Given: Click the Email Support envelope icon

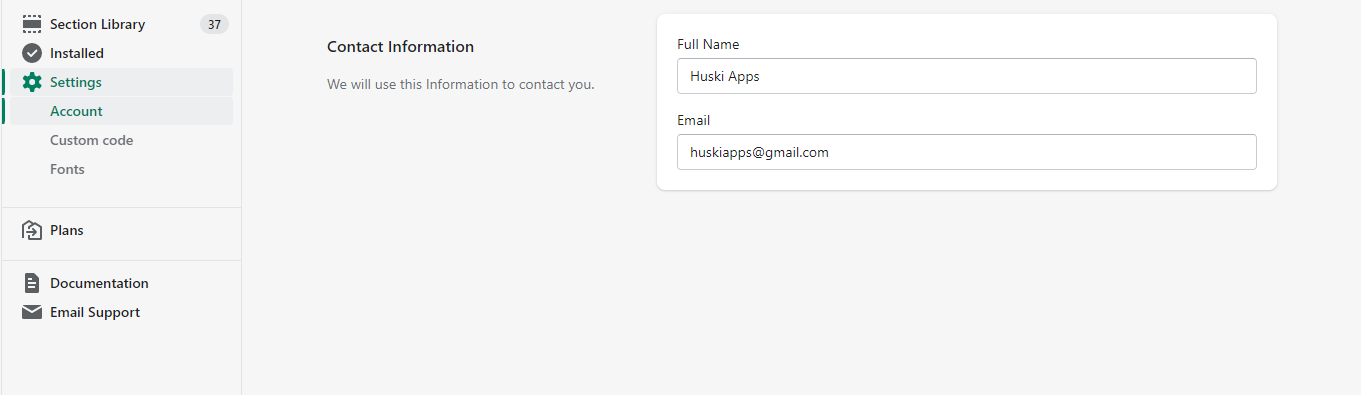Looking at the screenshot, I should click(x=32, y=312).
